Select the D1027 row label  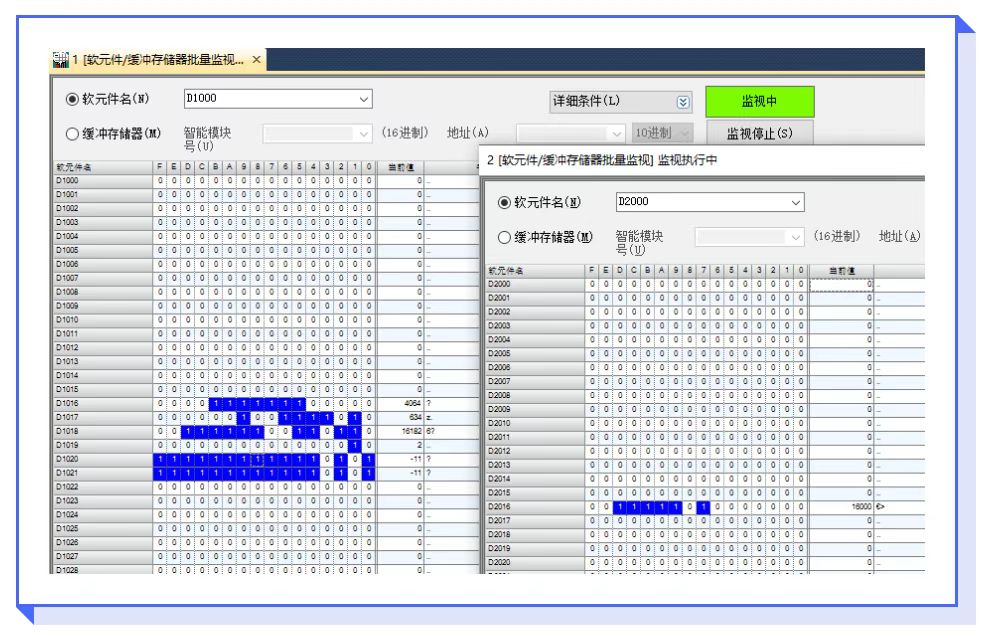[102, 556]
